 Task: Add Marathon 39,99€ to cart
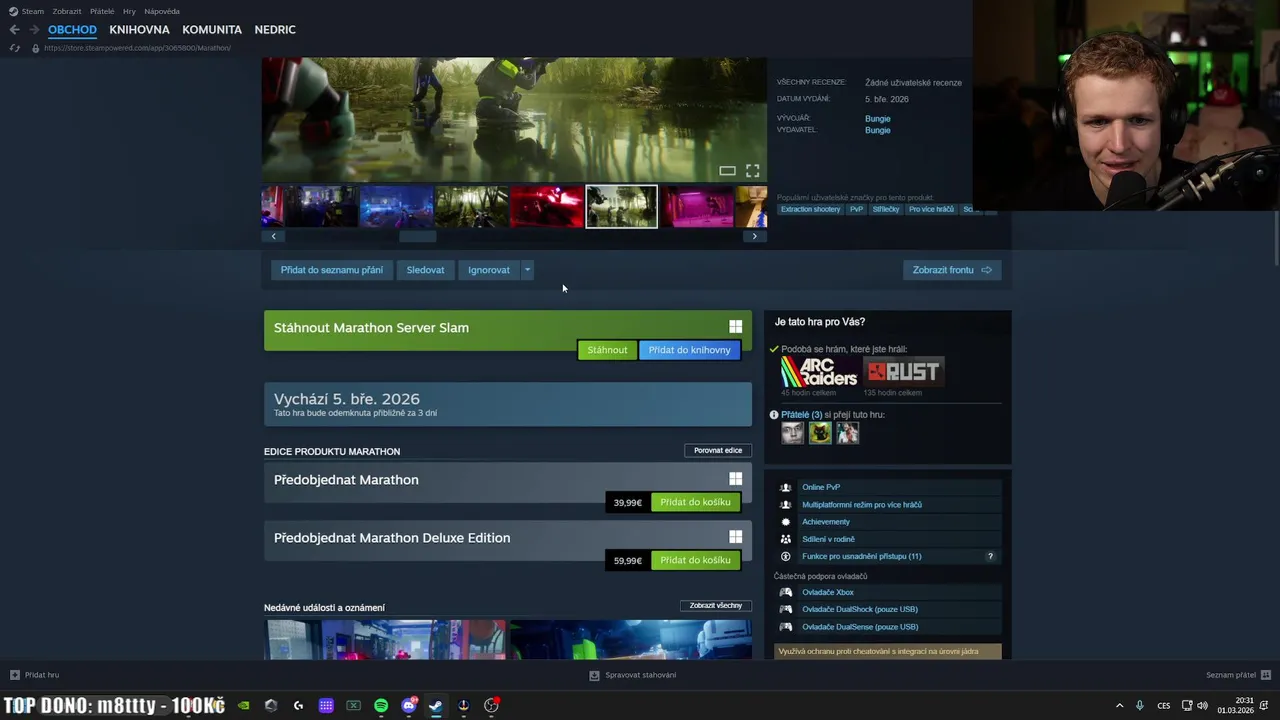(695, 502)
